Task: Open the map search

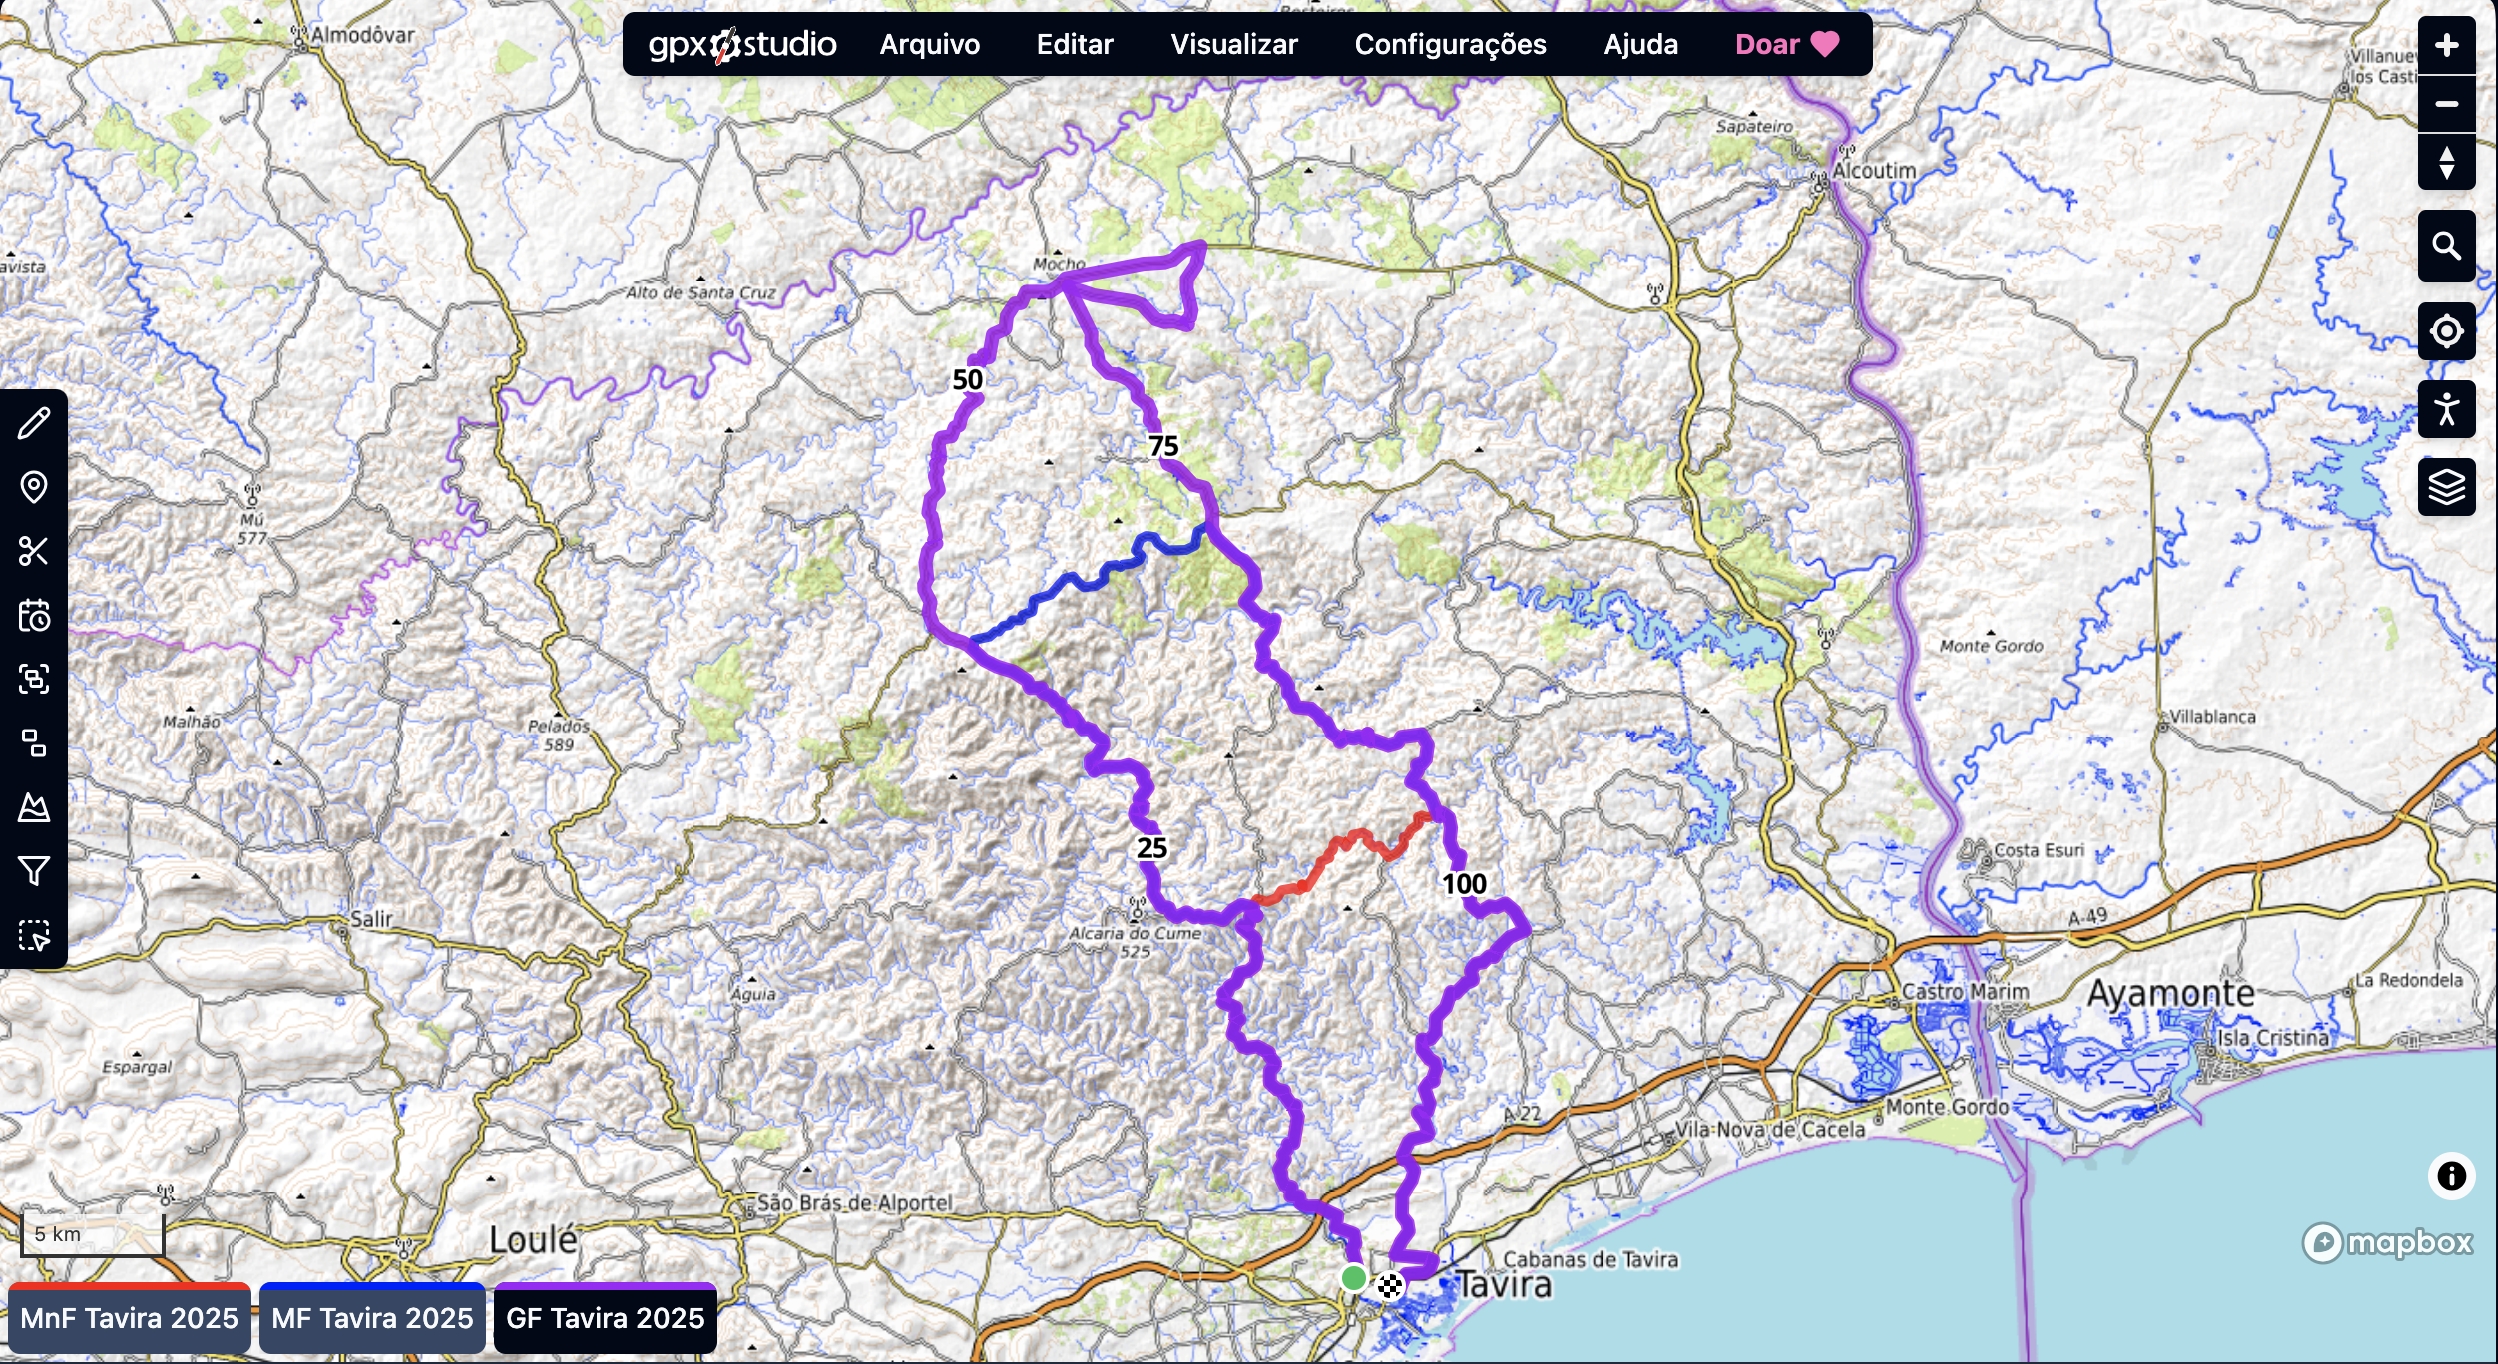Action: (x=2446, y=246)
